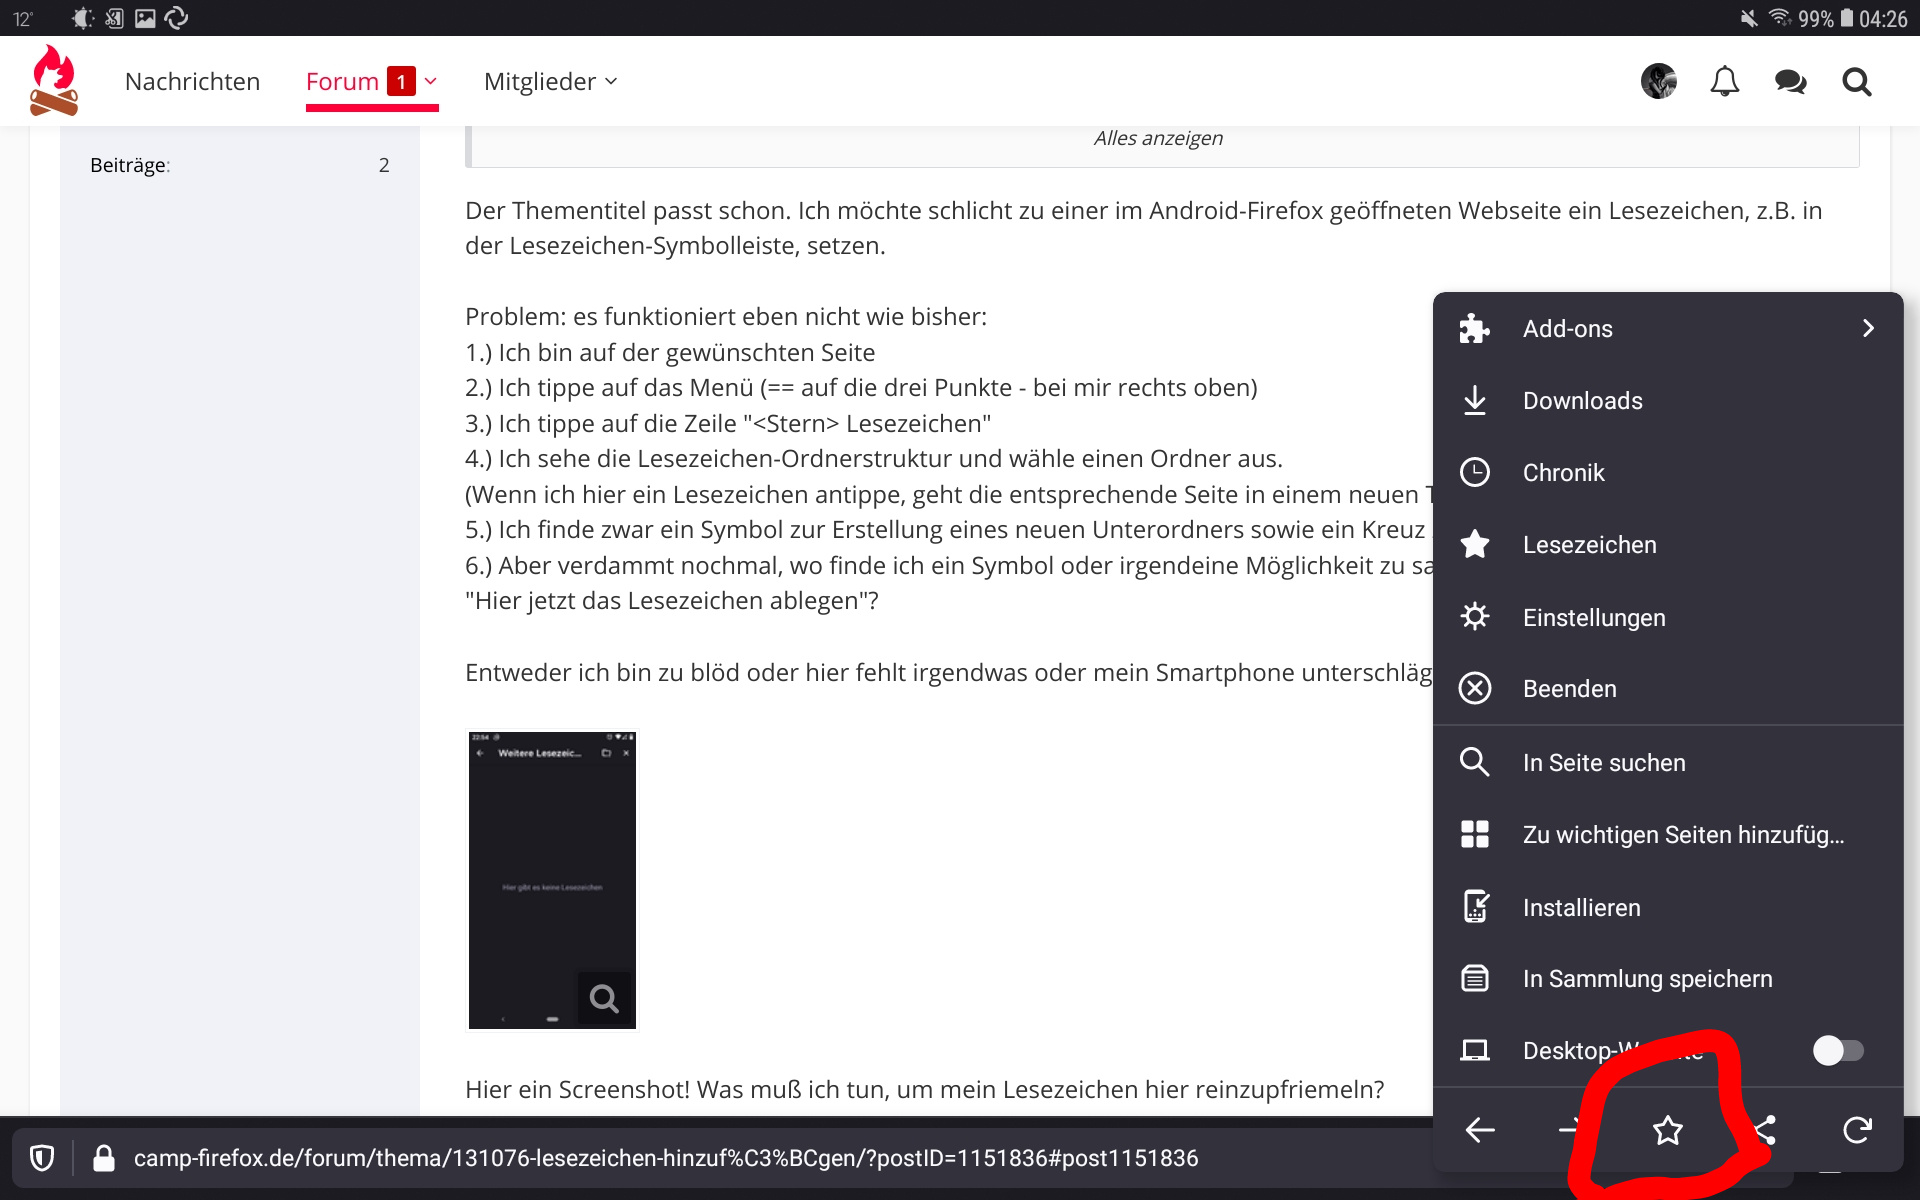
Task: Click the user avatar icon
Action: [1658, 82]
